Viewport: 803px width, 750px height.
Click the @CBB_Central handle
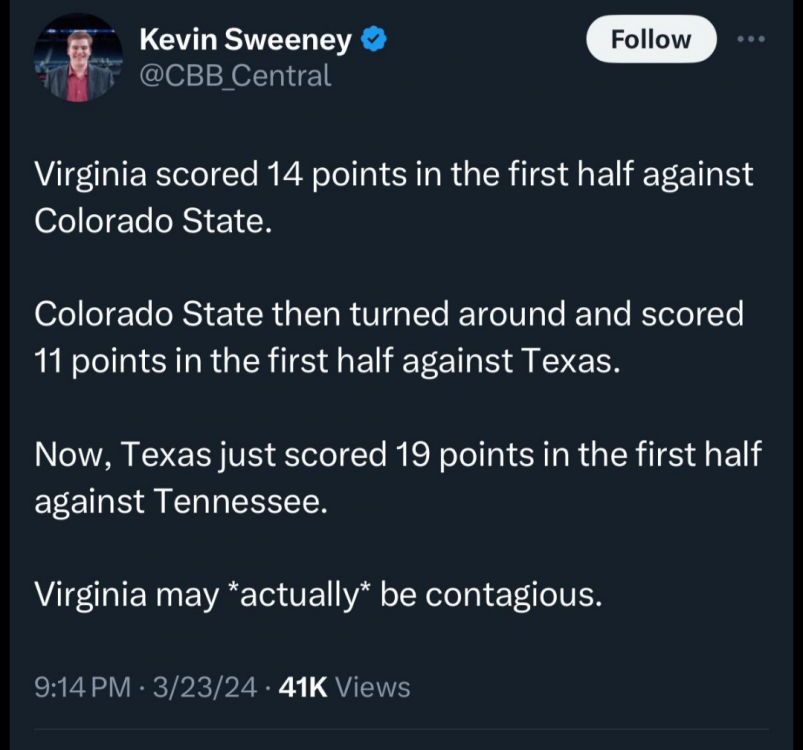235,75
